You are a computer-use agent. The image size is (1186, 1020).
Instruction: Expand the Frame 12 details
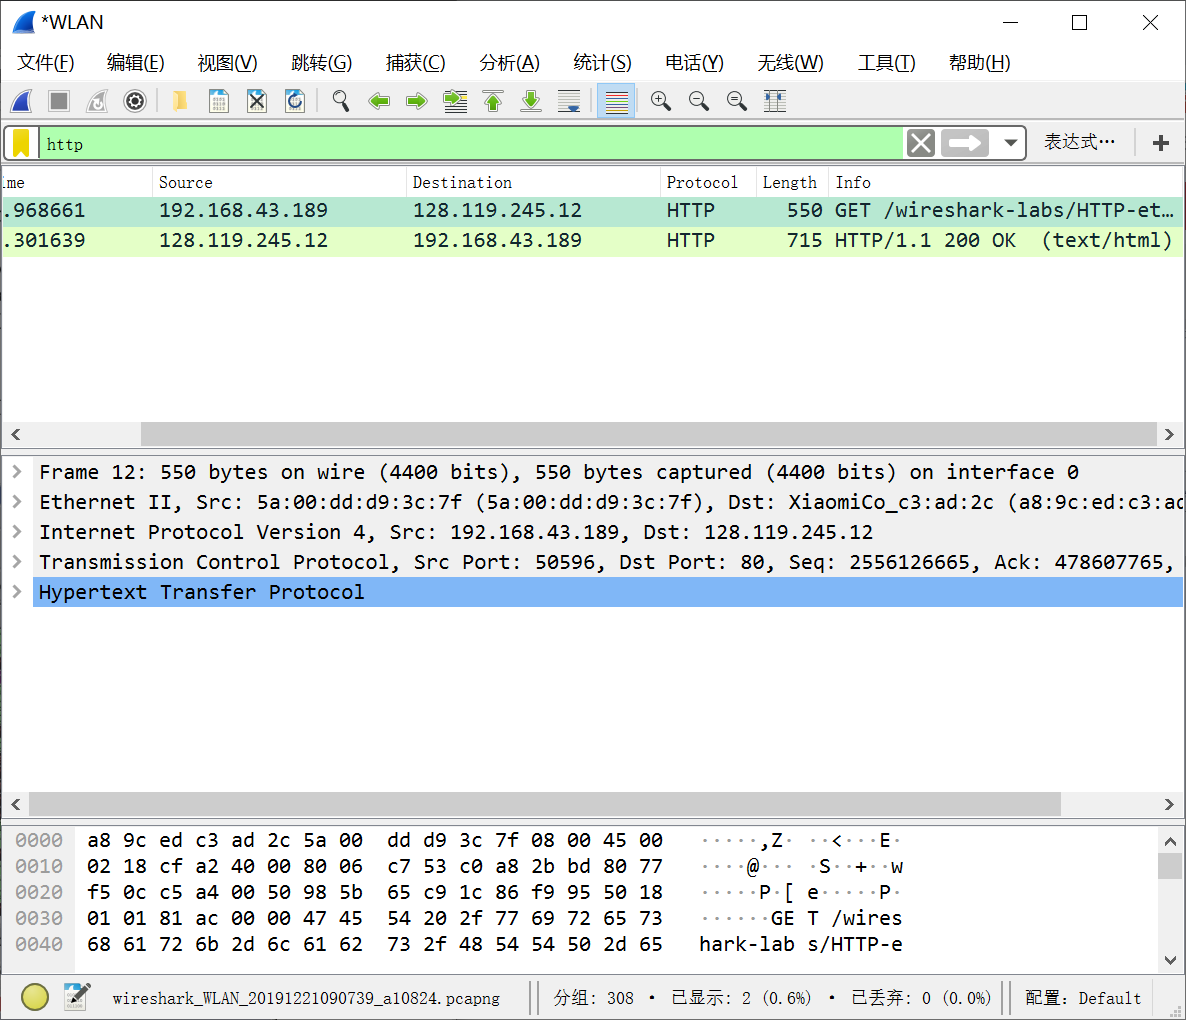pos(17,472)
